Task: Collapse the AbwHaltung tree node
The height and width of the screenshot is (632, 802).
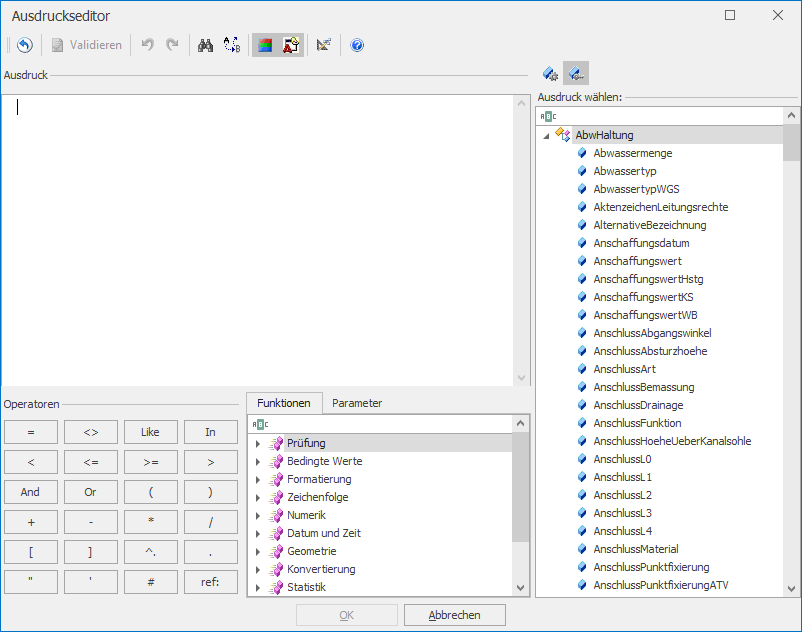Action: (546, 135)
